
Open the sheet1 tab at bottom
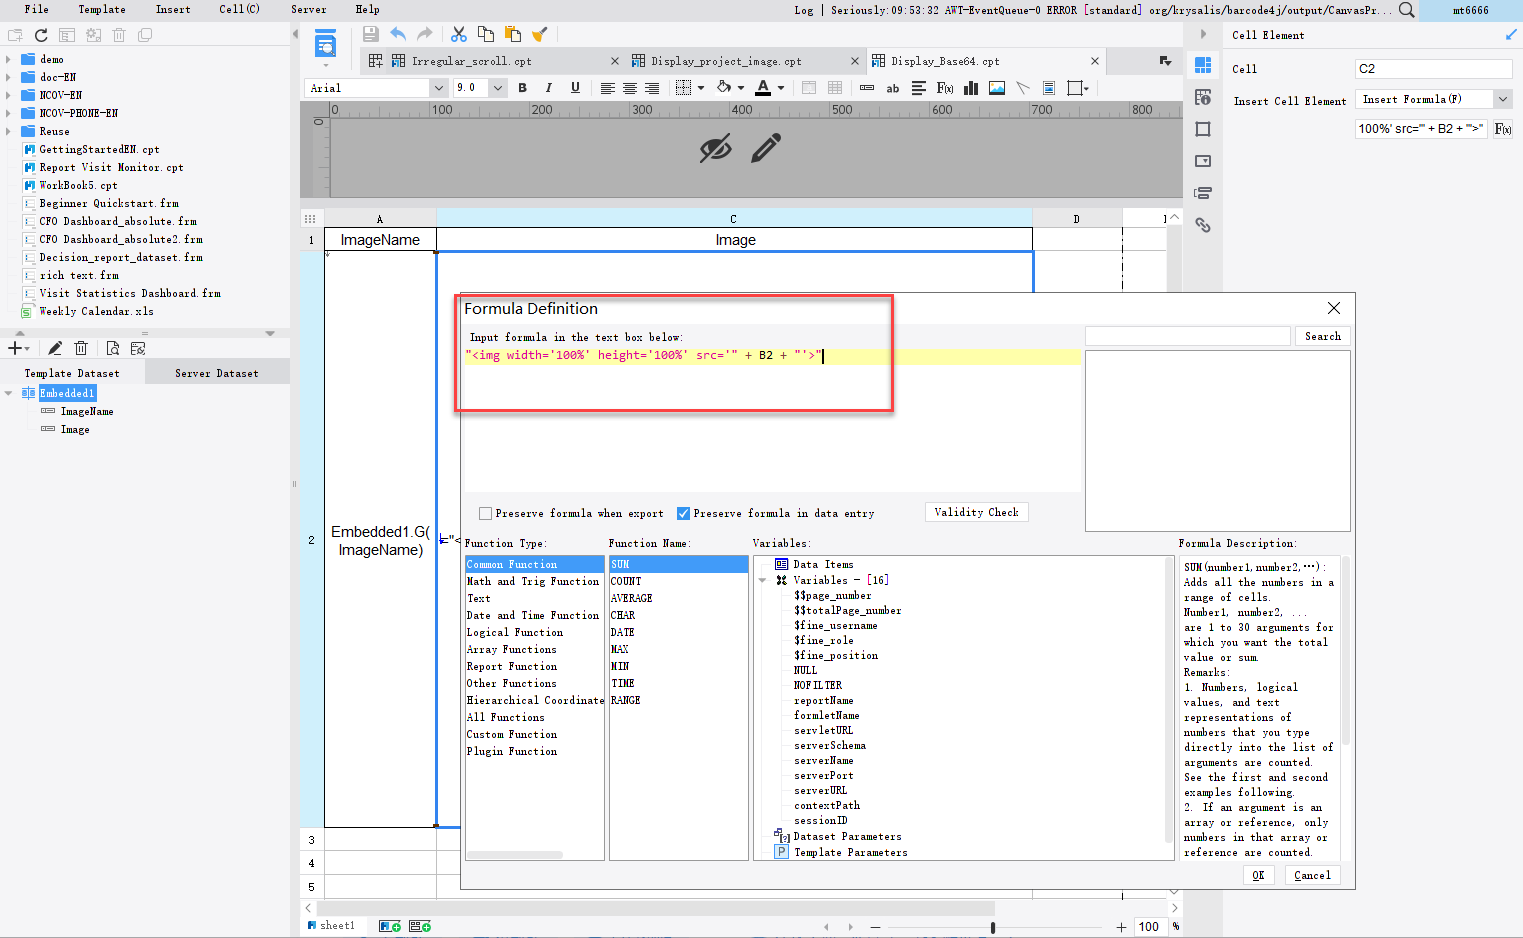click(x=332, y=926)
